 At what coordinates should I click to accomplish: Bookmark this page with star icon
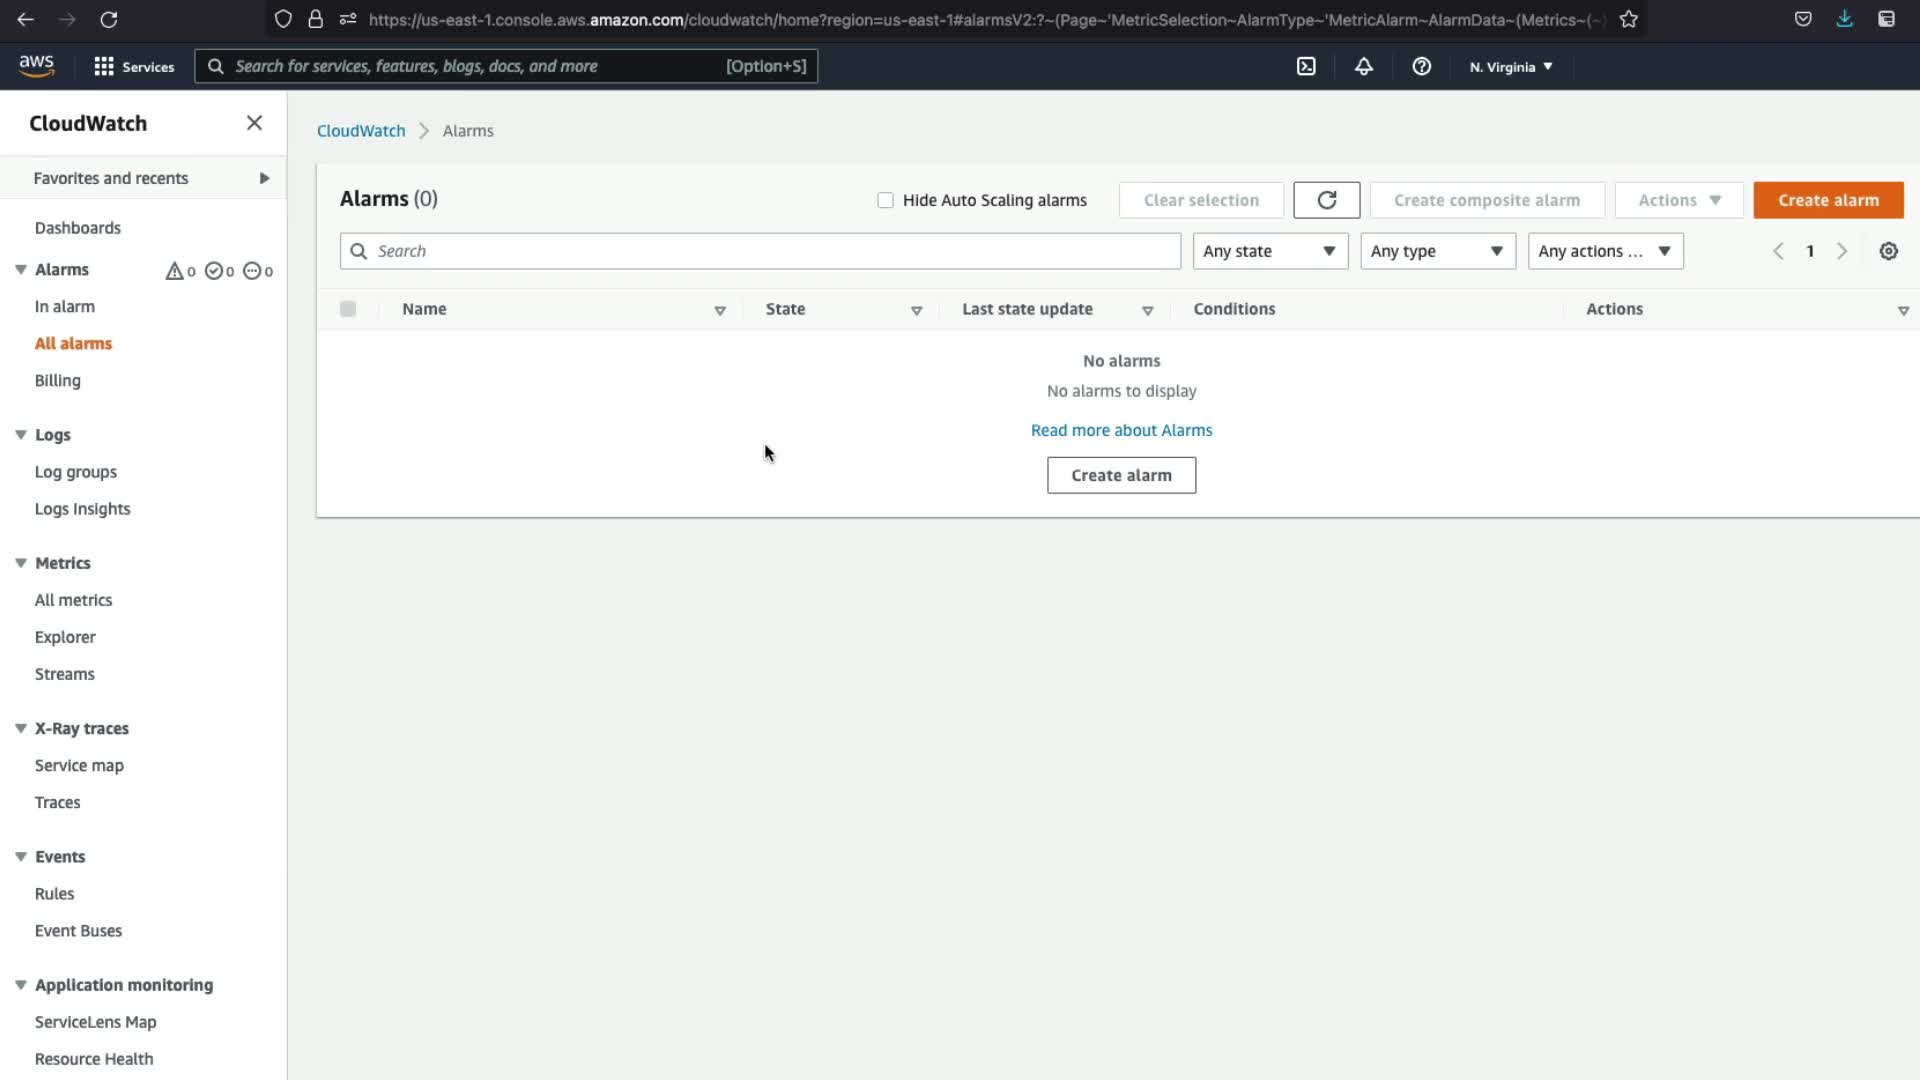coord(1629,19)
